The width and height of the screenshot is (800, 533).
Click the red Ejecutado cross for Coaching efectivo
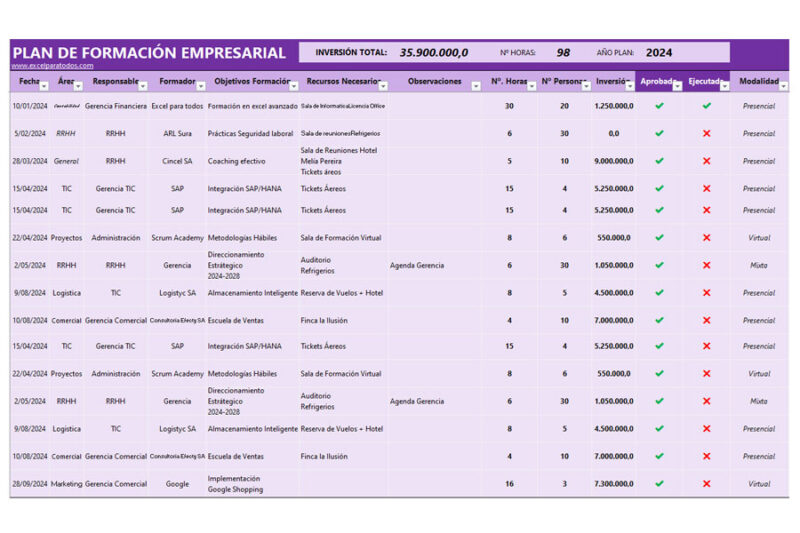coord(706,161)
